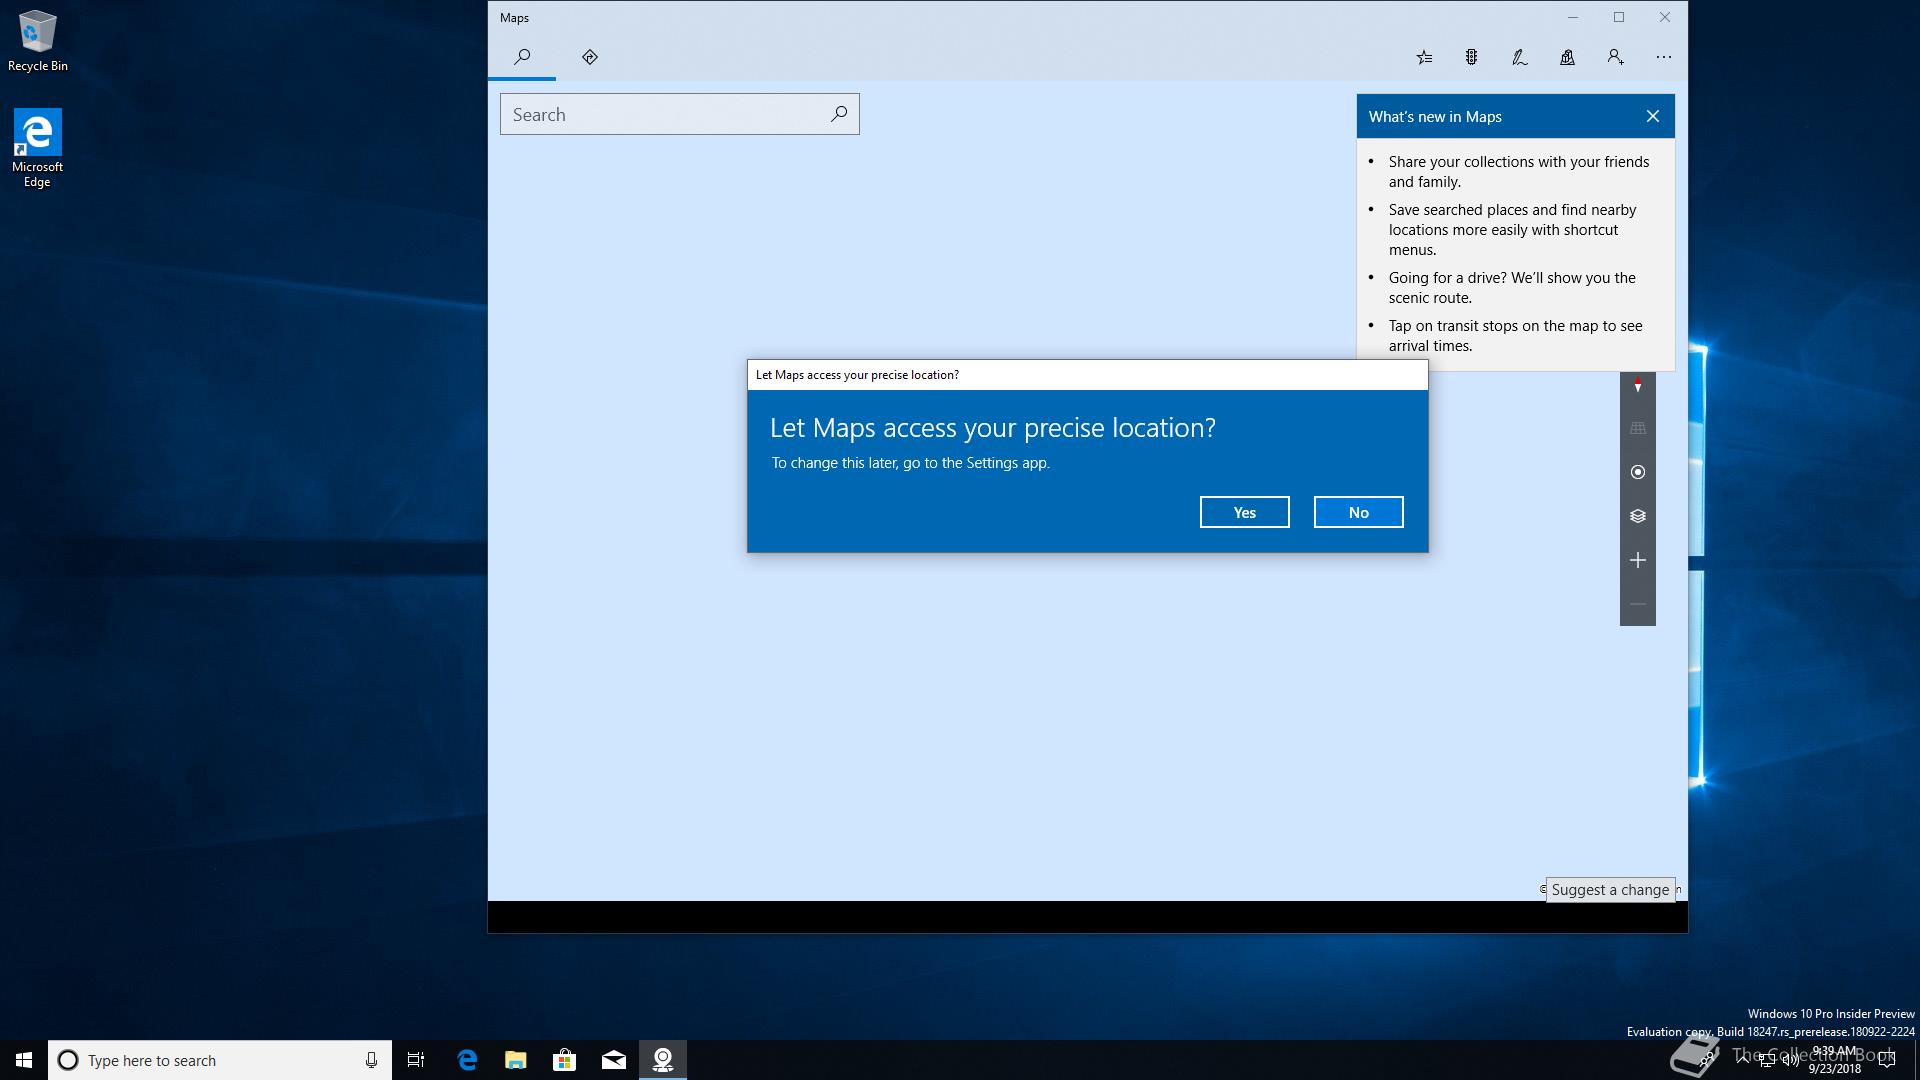Open the Saved places favorites icon
Screen dimensions: 1920x1080
1424,58
